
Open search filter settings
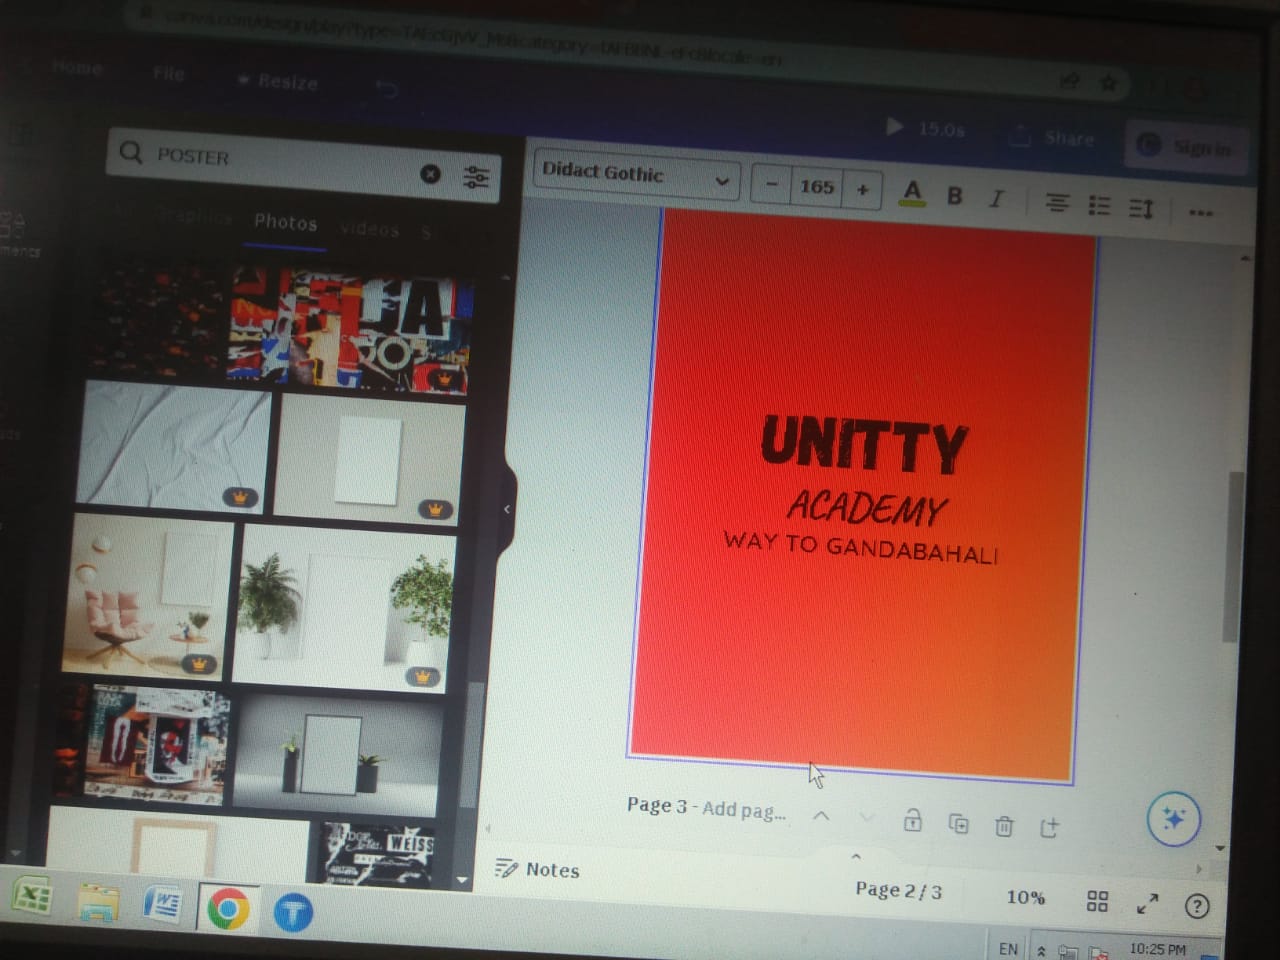(476, 177)
